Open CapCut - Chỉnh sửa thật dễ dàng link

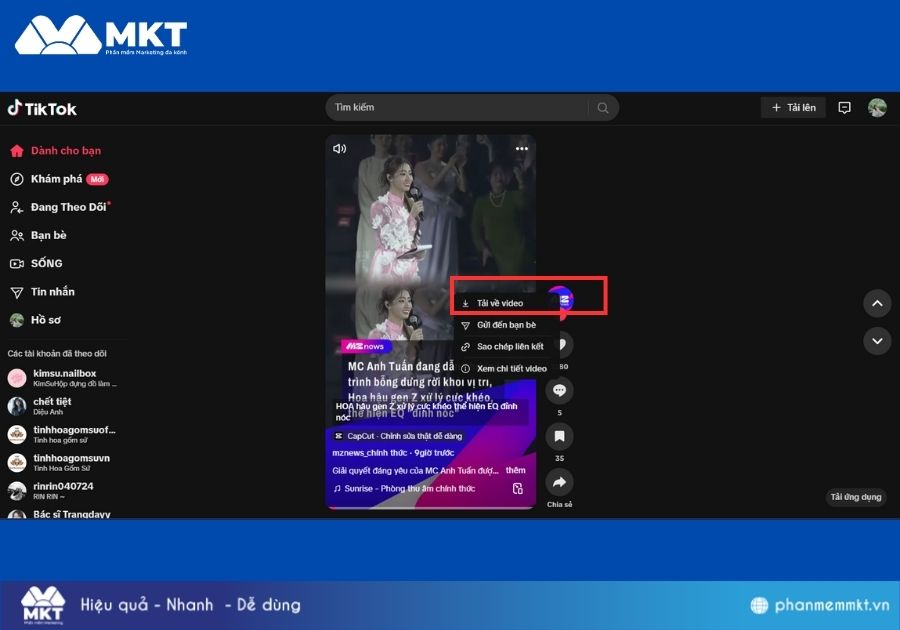(x=398, y=436)
